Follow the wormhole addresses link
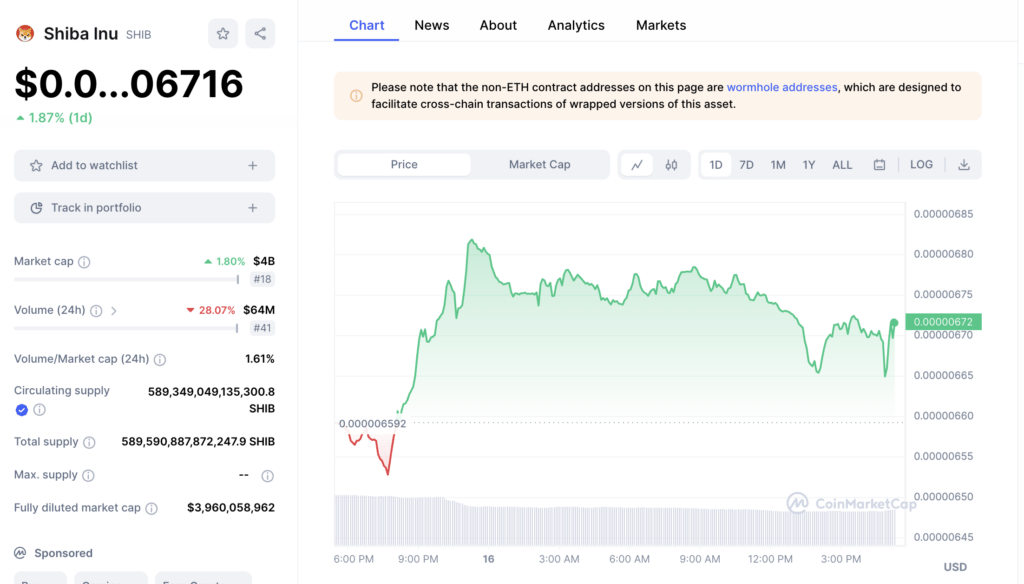 point(782,87)
